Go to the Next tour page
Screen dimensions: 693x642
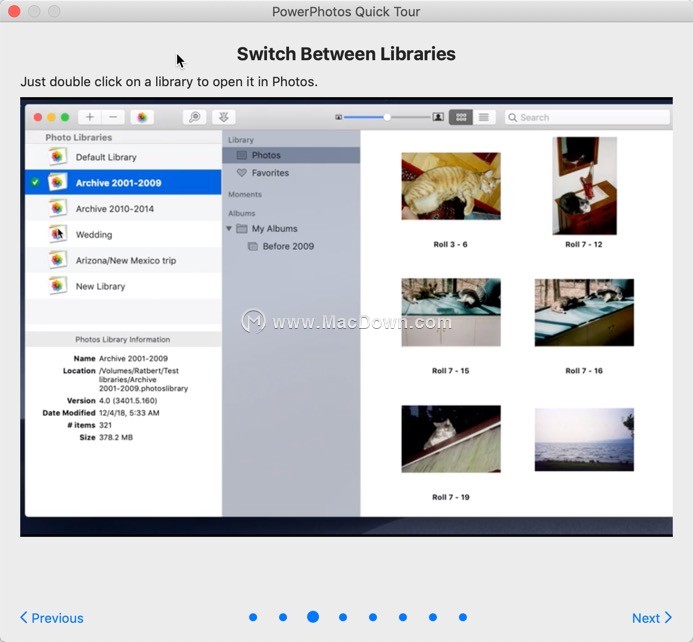click(652, 618)
